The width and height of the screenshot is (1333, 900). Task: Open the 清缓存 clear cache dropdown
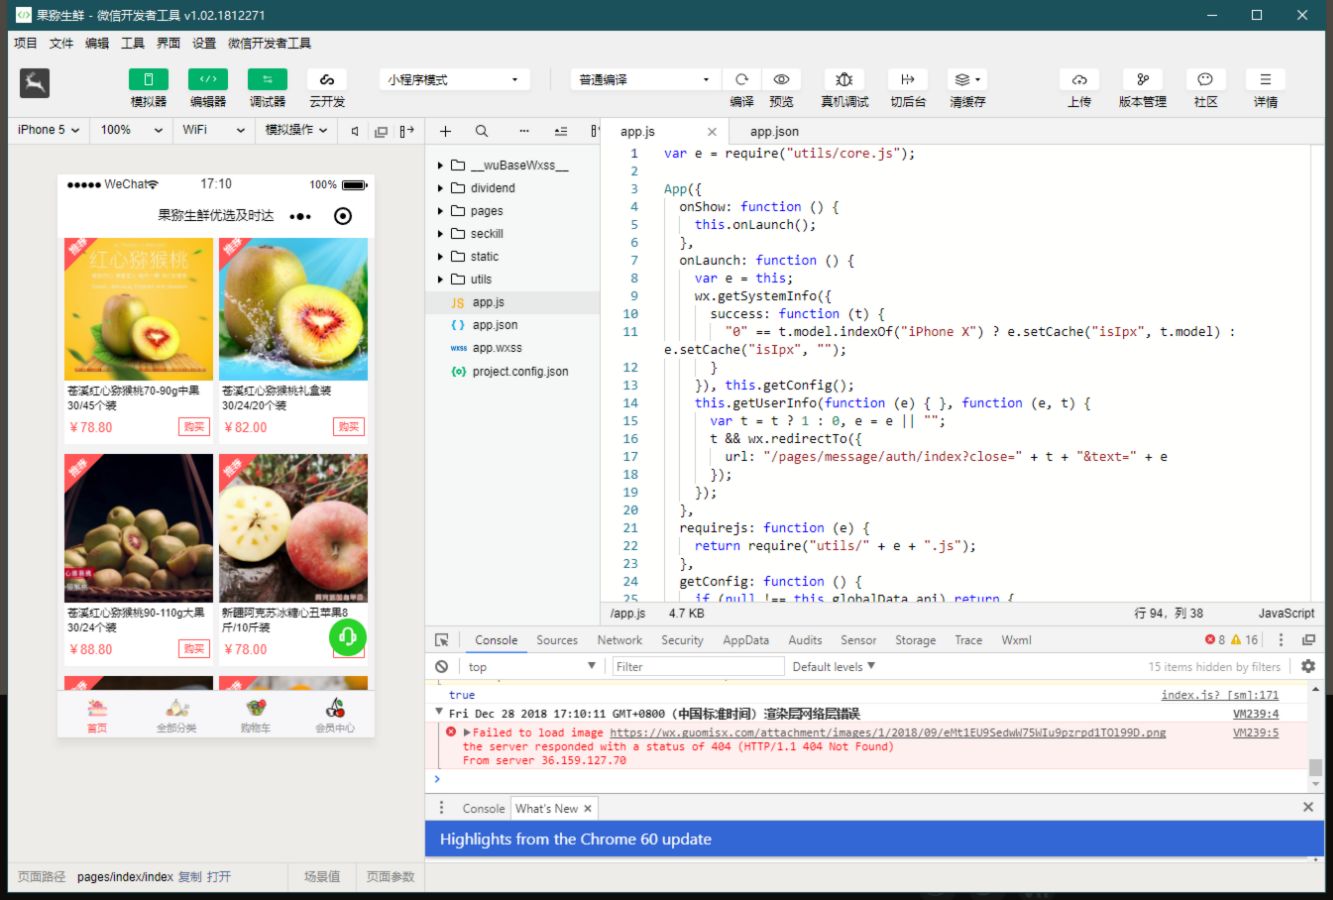tap(967, 80)
